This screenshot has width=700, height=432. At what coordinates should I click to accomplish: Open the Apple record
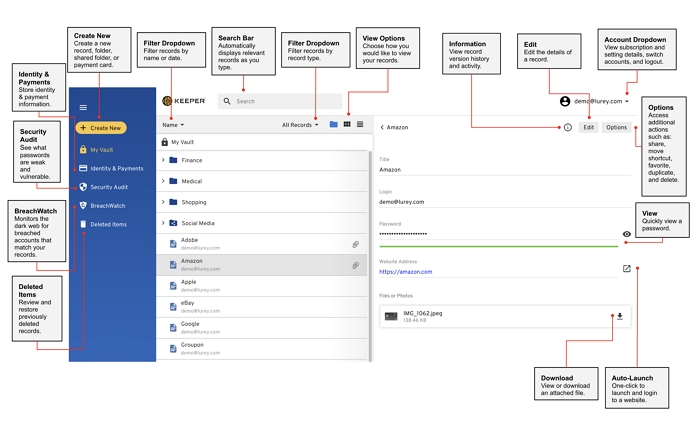pos(262,286)
